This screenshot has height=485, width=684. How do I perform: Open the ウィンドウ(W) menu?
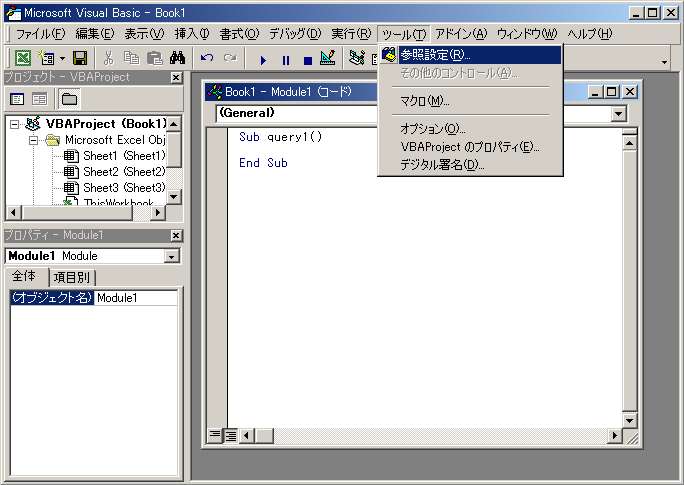[x=527, y=34]
